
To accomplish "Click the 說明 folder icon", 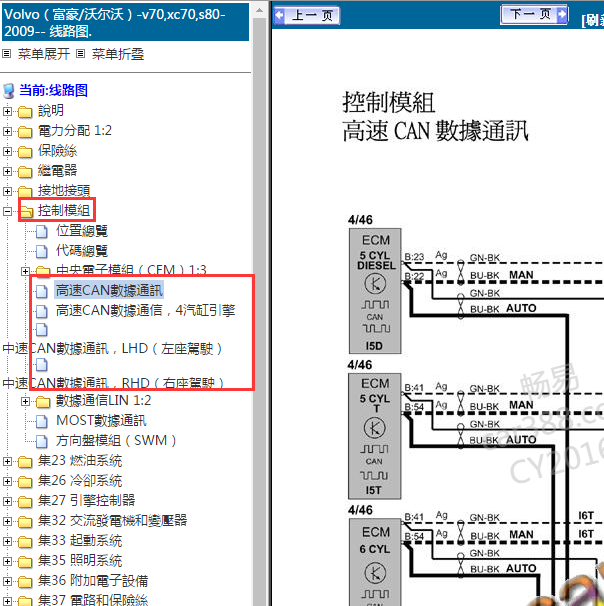I will [25, 112].
